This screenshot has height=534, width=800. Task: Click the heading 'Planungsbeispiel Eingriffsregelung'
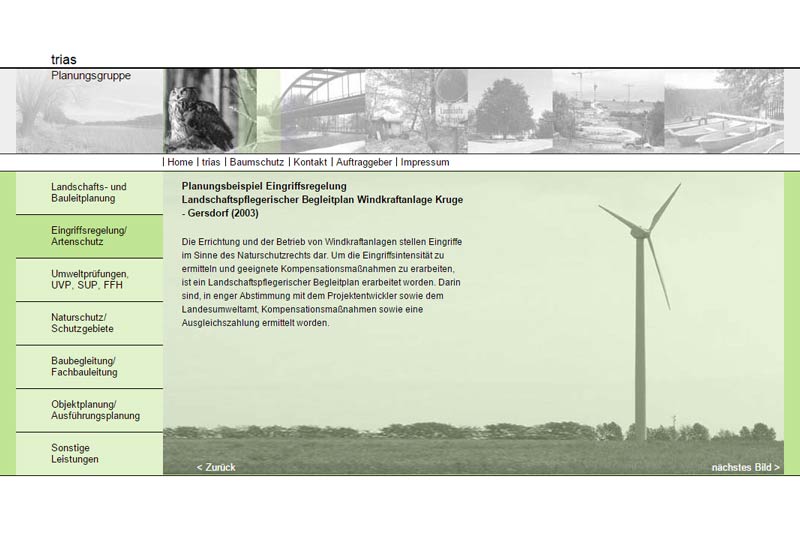coord(264,186)
